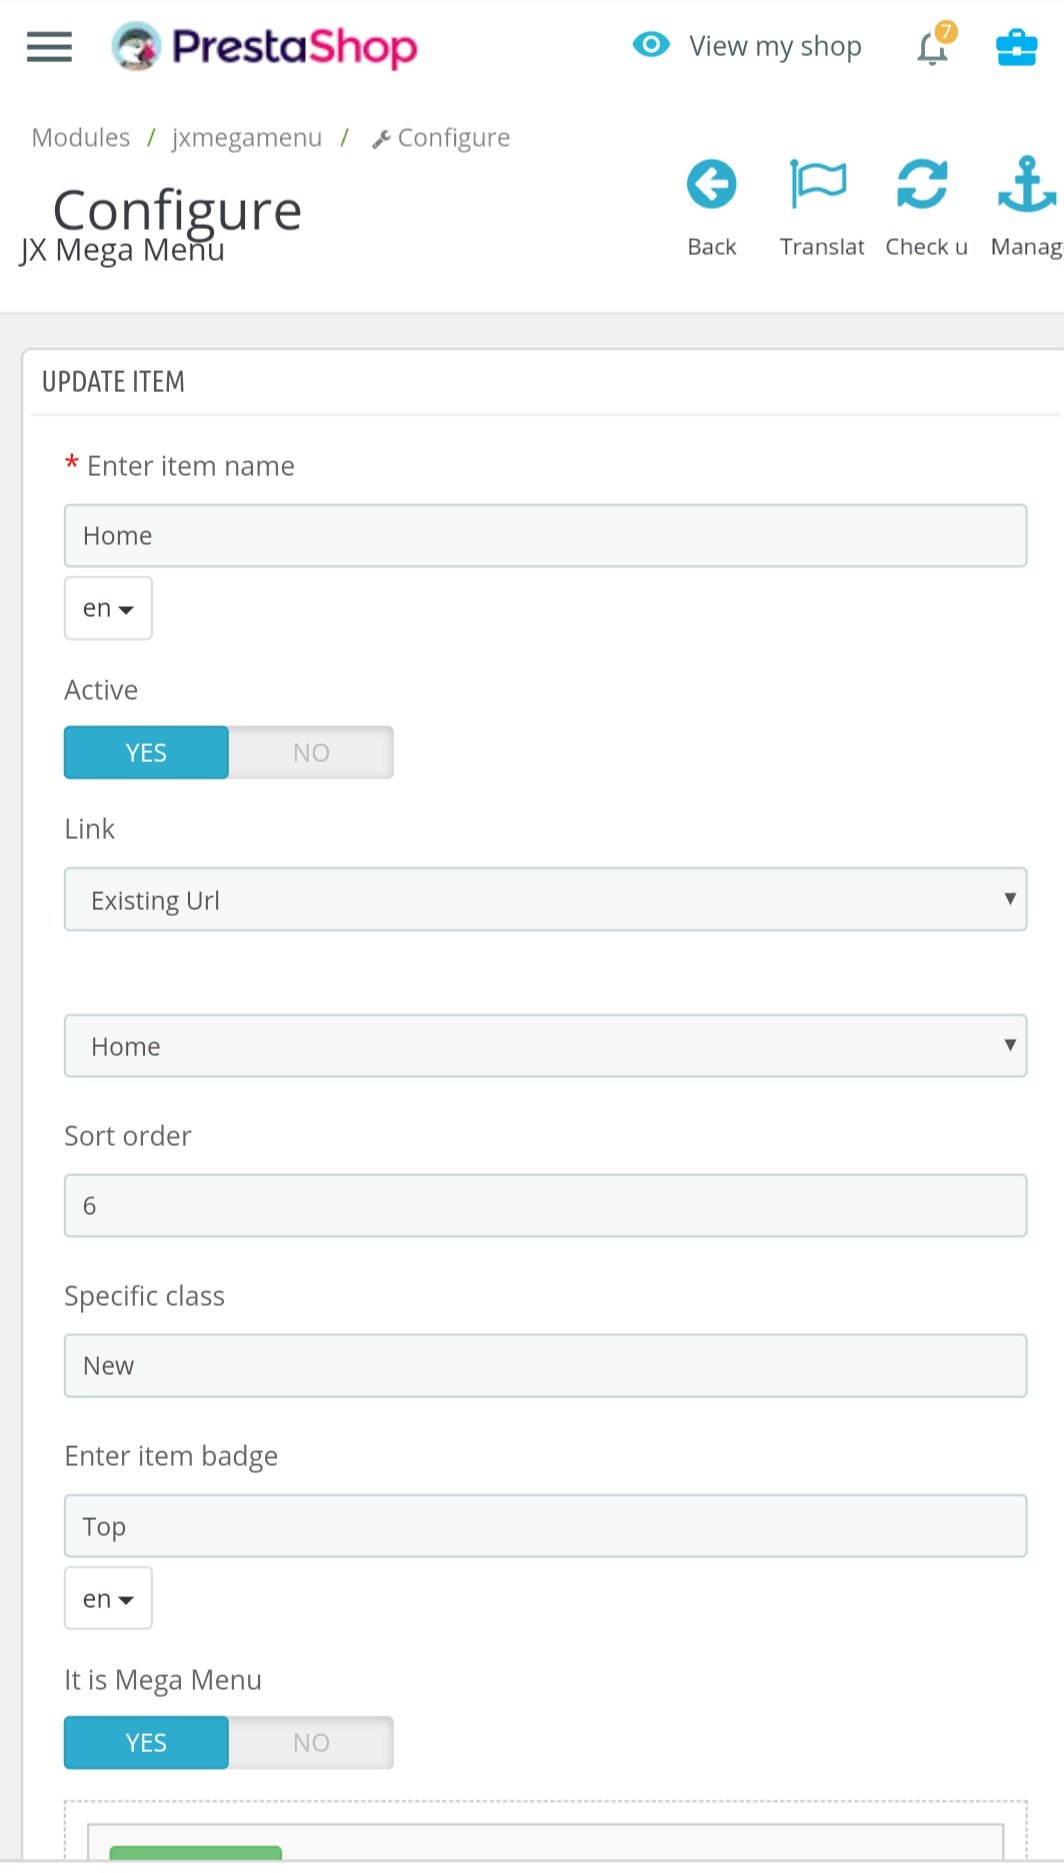Open the item badge language dropdown

tap(108, 1599)
